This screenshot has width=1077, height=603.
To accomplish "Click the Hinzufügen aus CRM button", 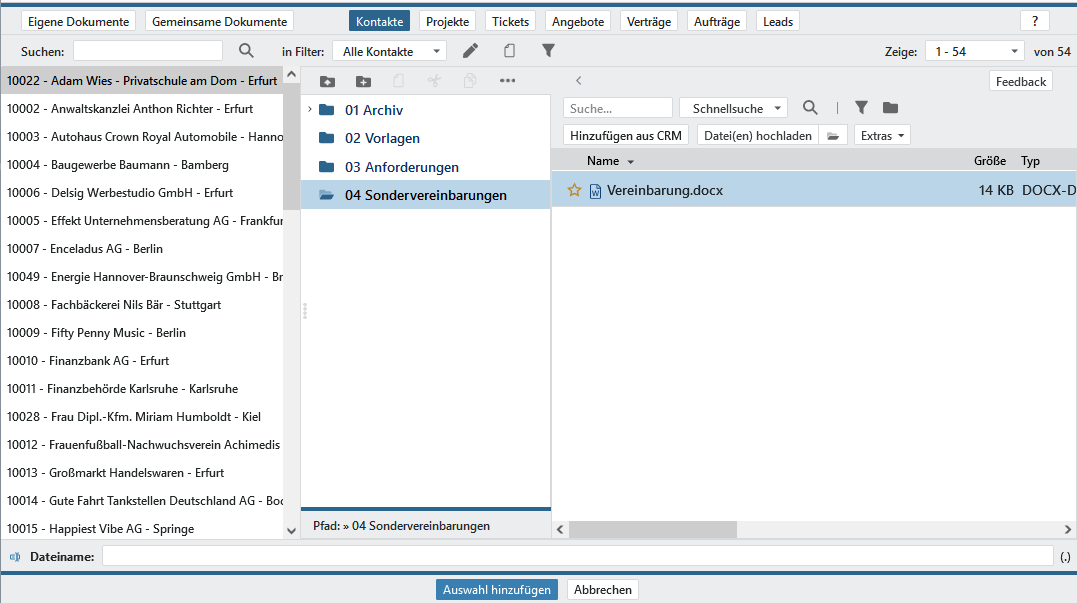I will 626,136.
